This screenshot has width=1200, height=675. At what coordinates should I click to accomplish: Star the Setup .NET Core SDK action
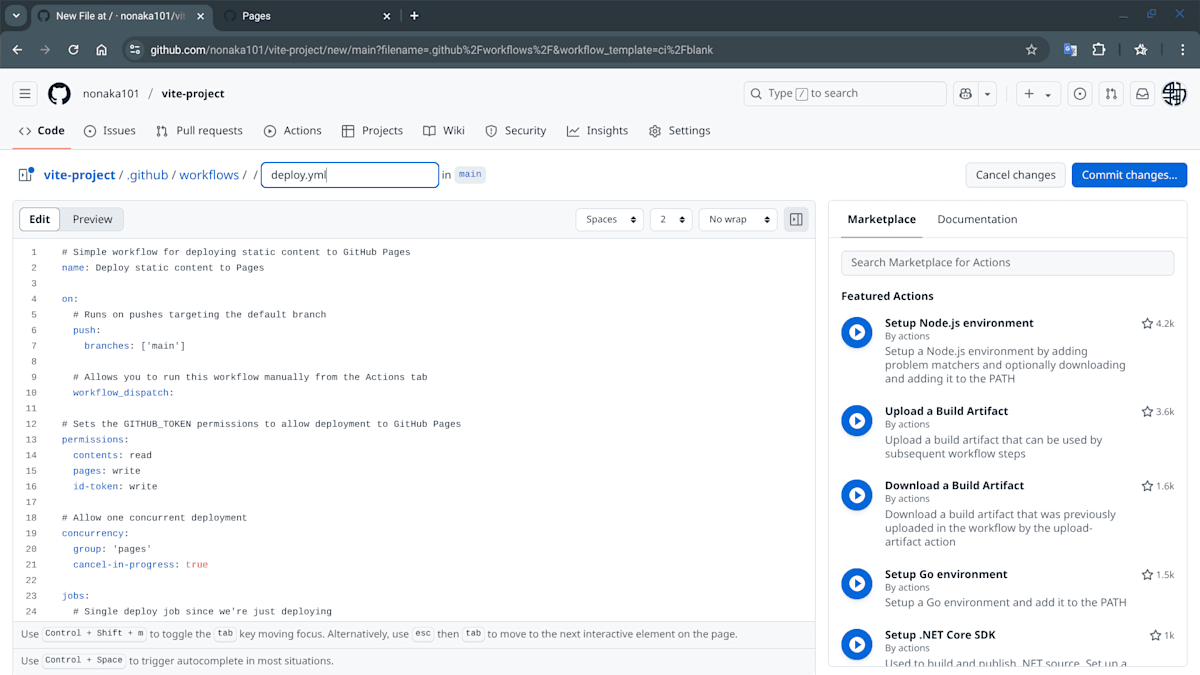(x=1155, y=636)
